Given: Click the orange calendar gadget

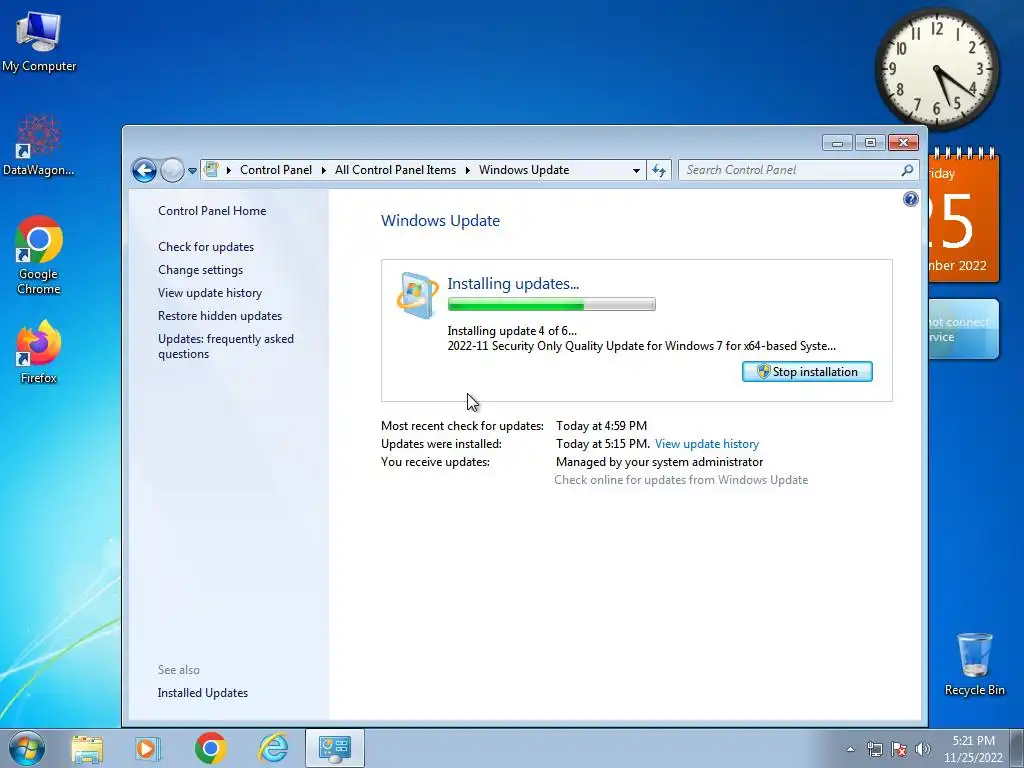Looking at the screenshot, I should (x=964, y=216).
